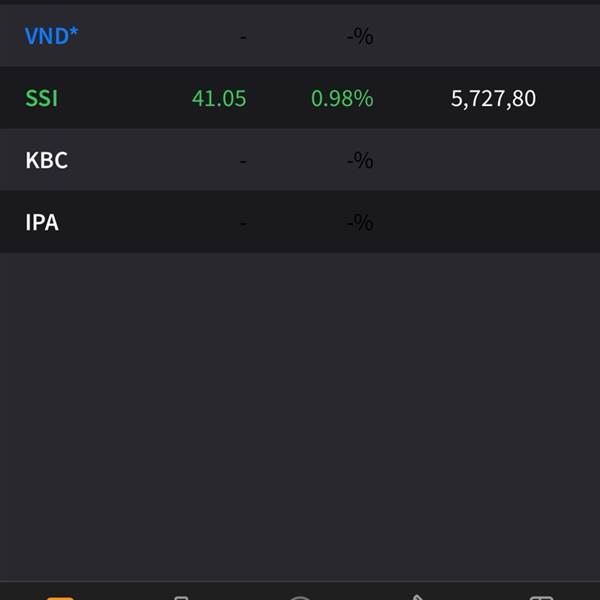Click SSI volume value 5,727,80

(493, 98)
